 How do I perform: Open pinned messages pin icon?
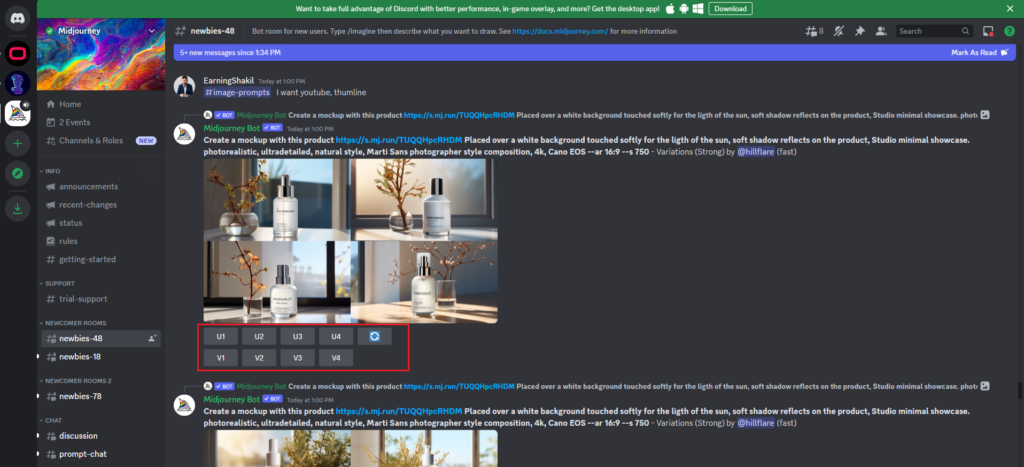click(860, 31)
